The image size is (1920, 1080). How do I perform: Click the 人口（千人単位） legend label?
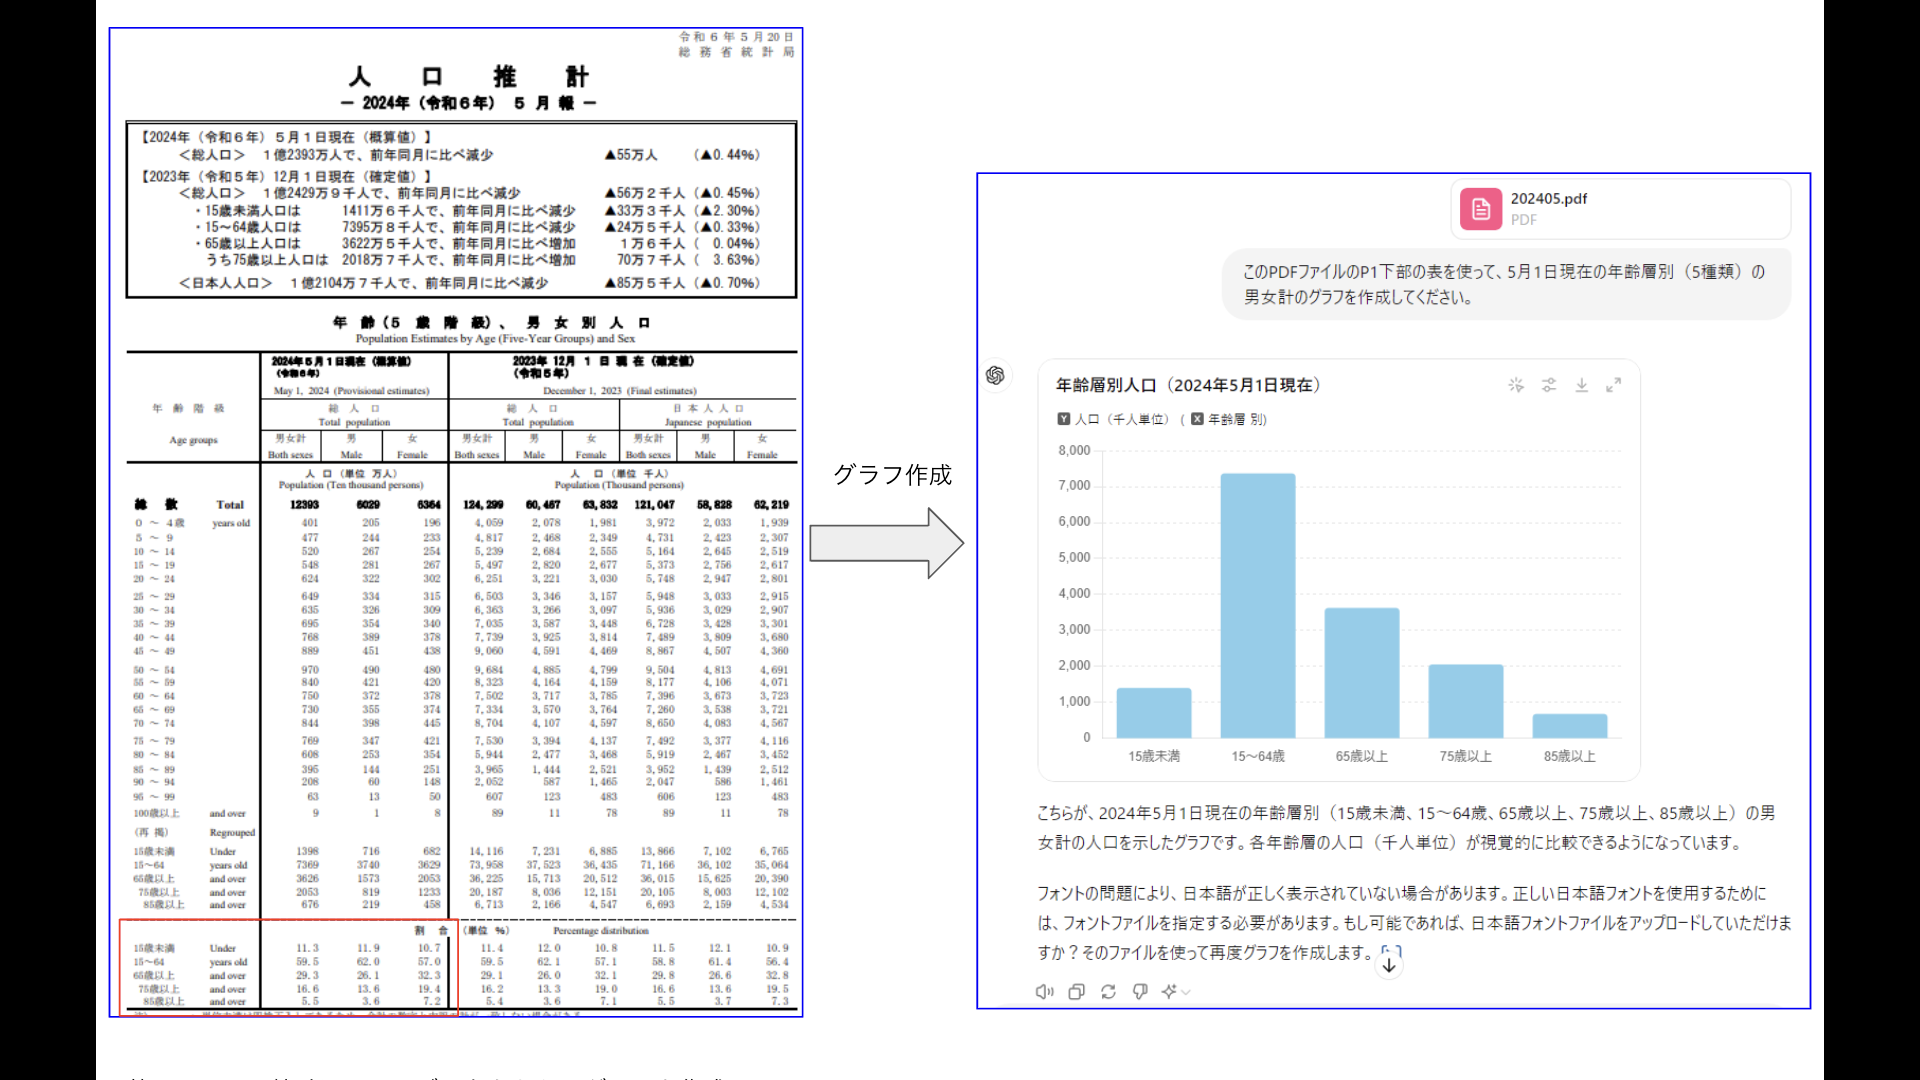coord(1122,419)
